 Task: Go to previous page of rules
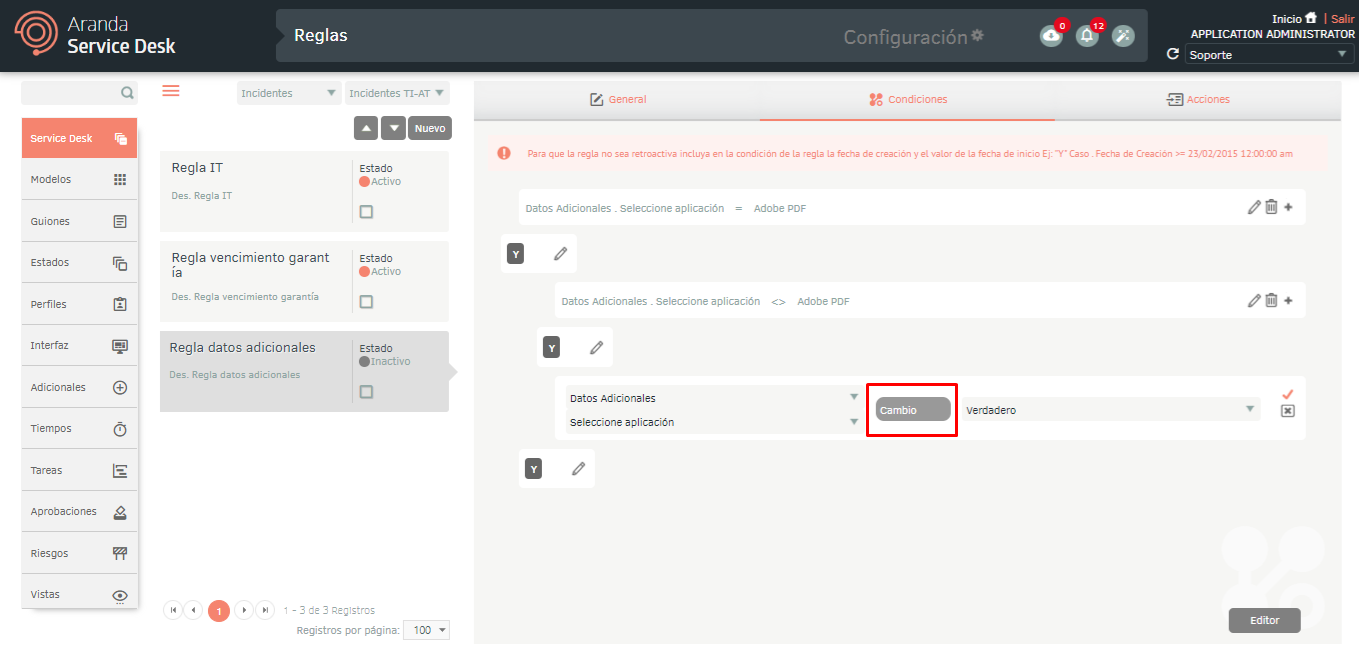click(194, 609)
